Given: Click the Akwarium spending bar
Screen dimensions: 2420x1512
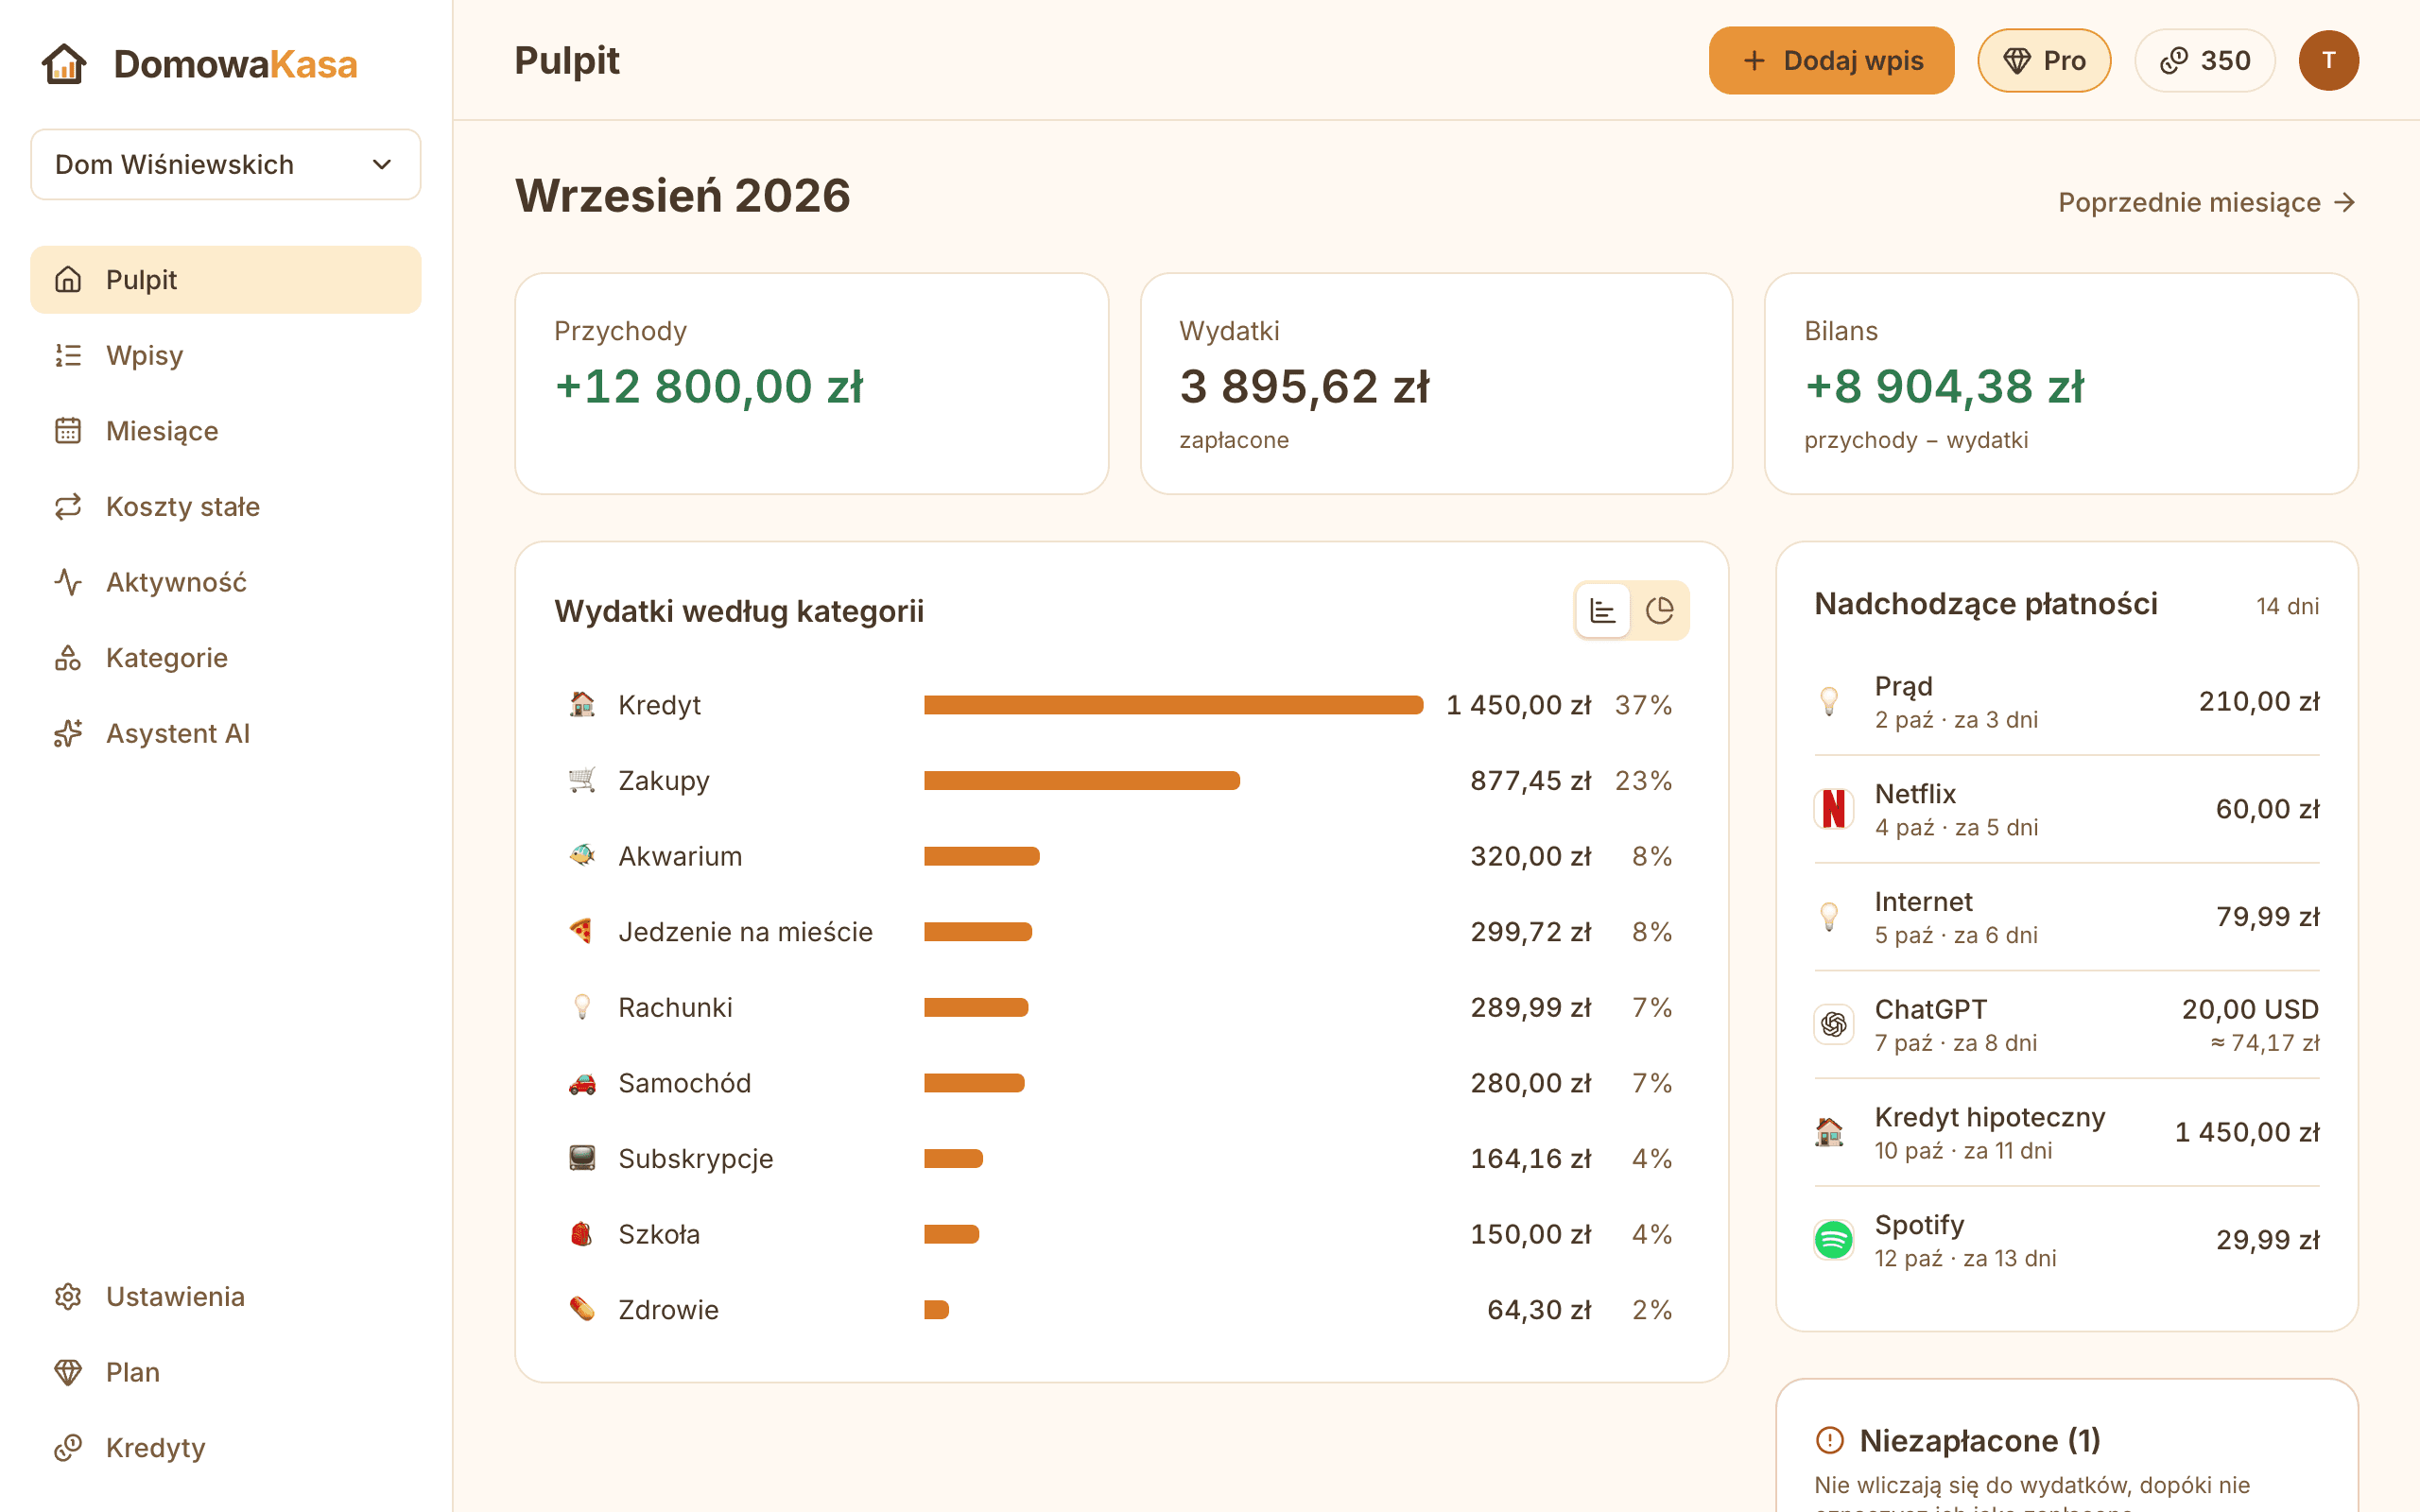Looking at the screenshot, I should [982, 856].
